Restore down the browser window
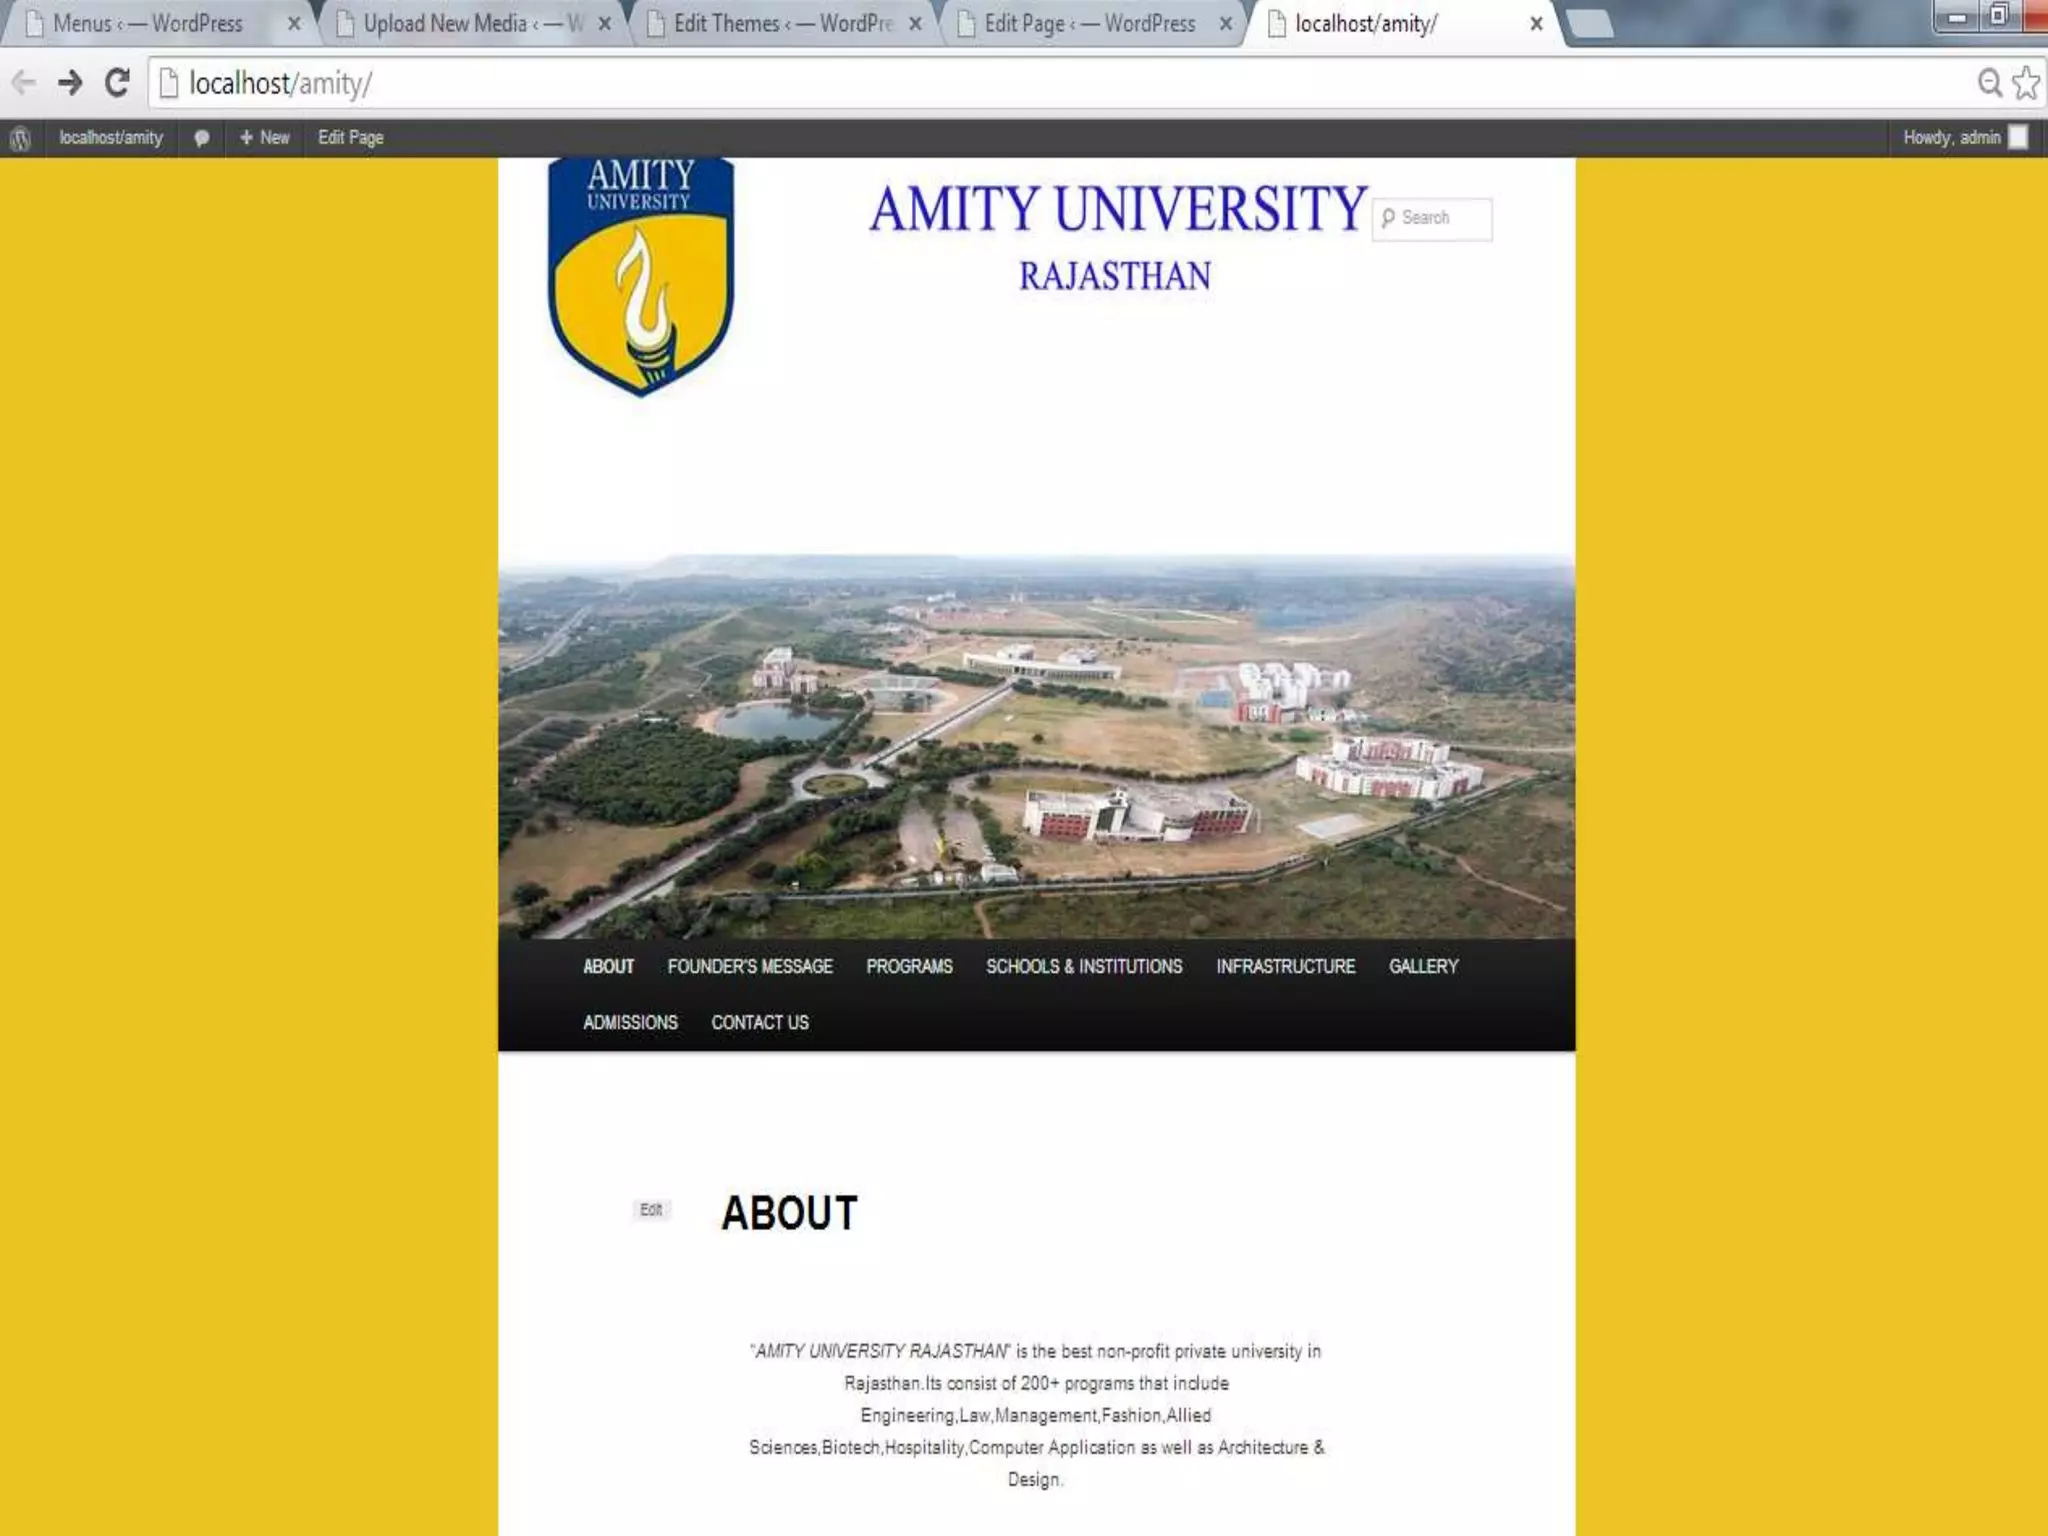 [1998, 16]
